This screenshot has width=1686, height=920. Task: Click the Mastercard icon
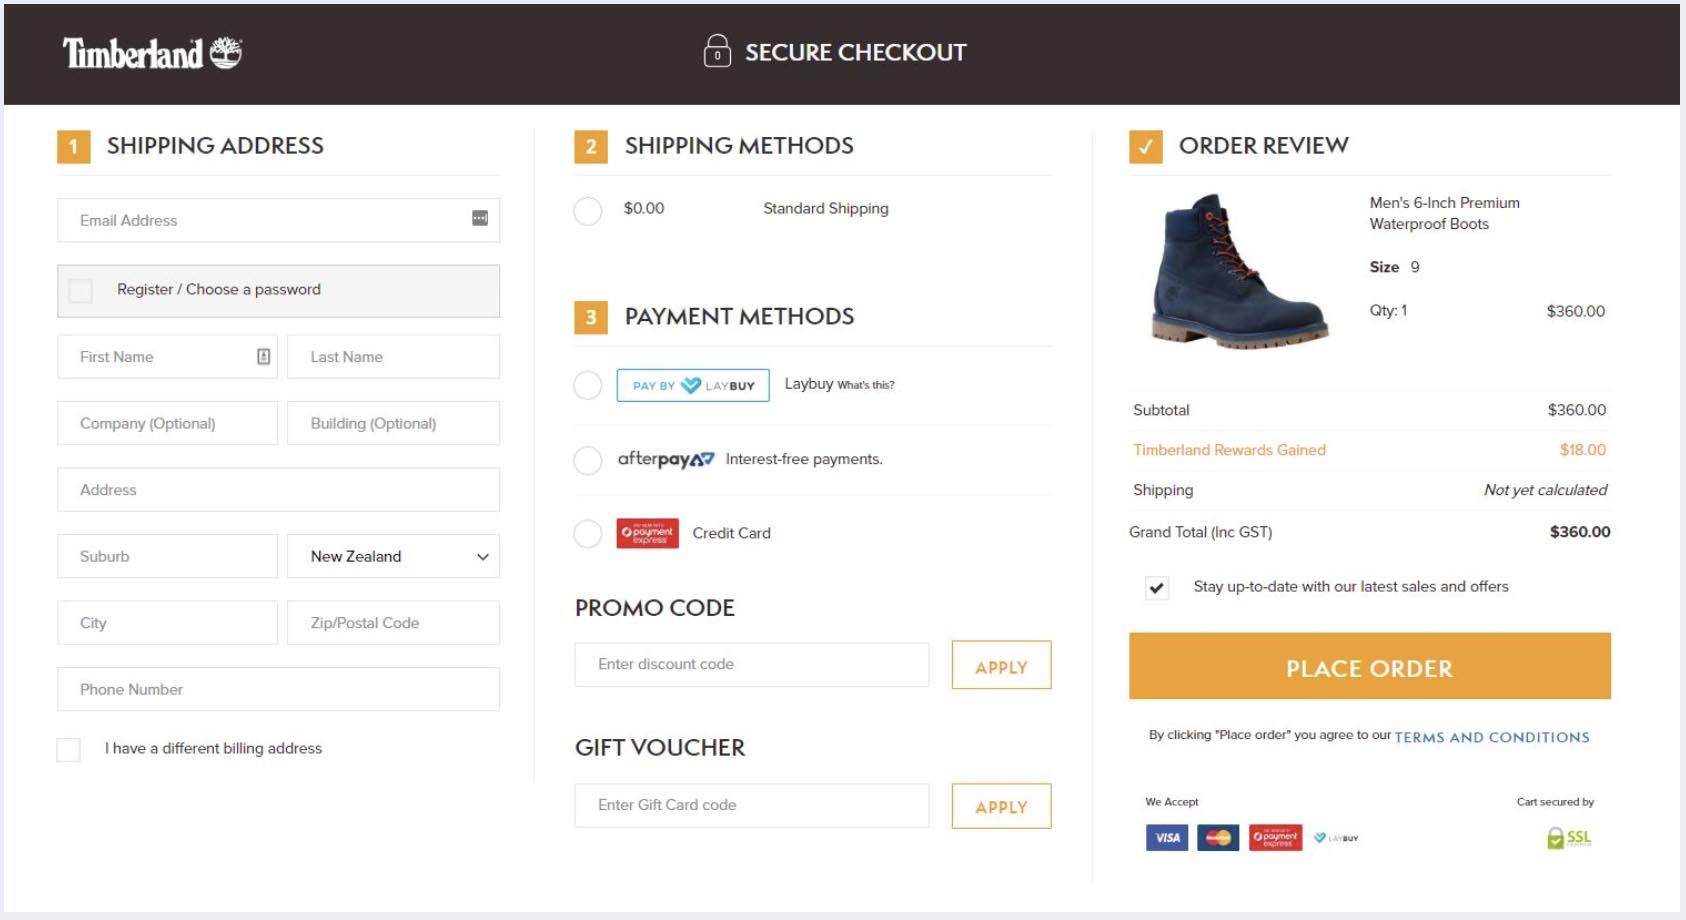pos(1220,837)
